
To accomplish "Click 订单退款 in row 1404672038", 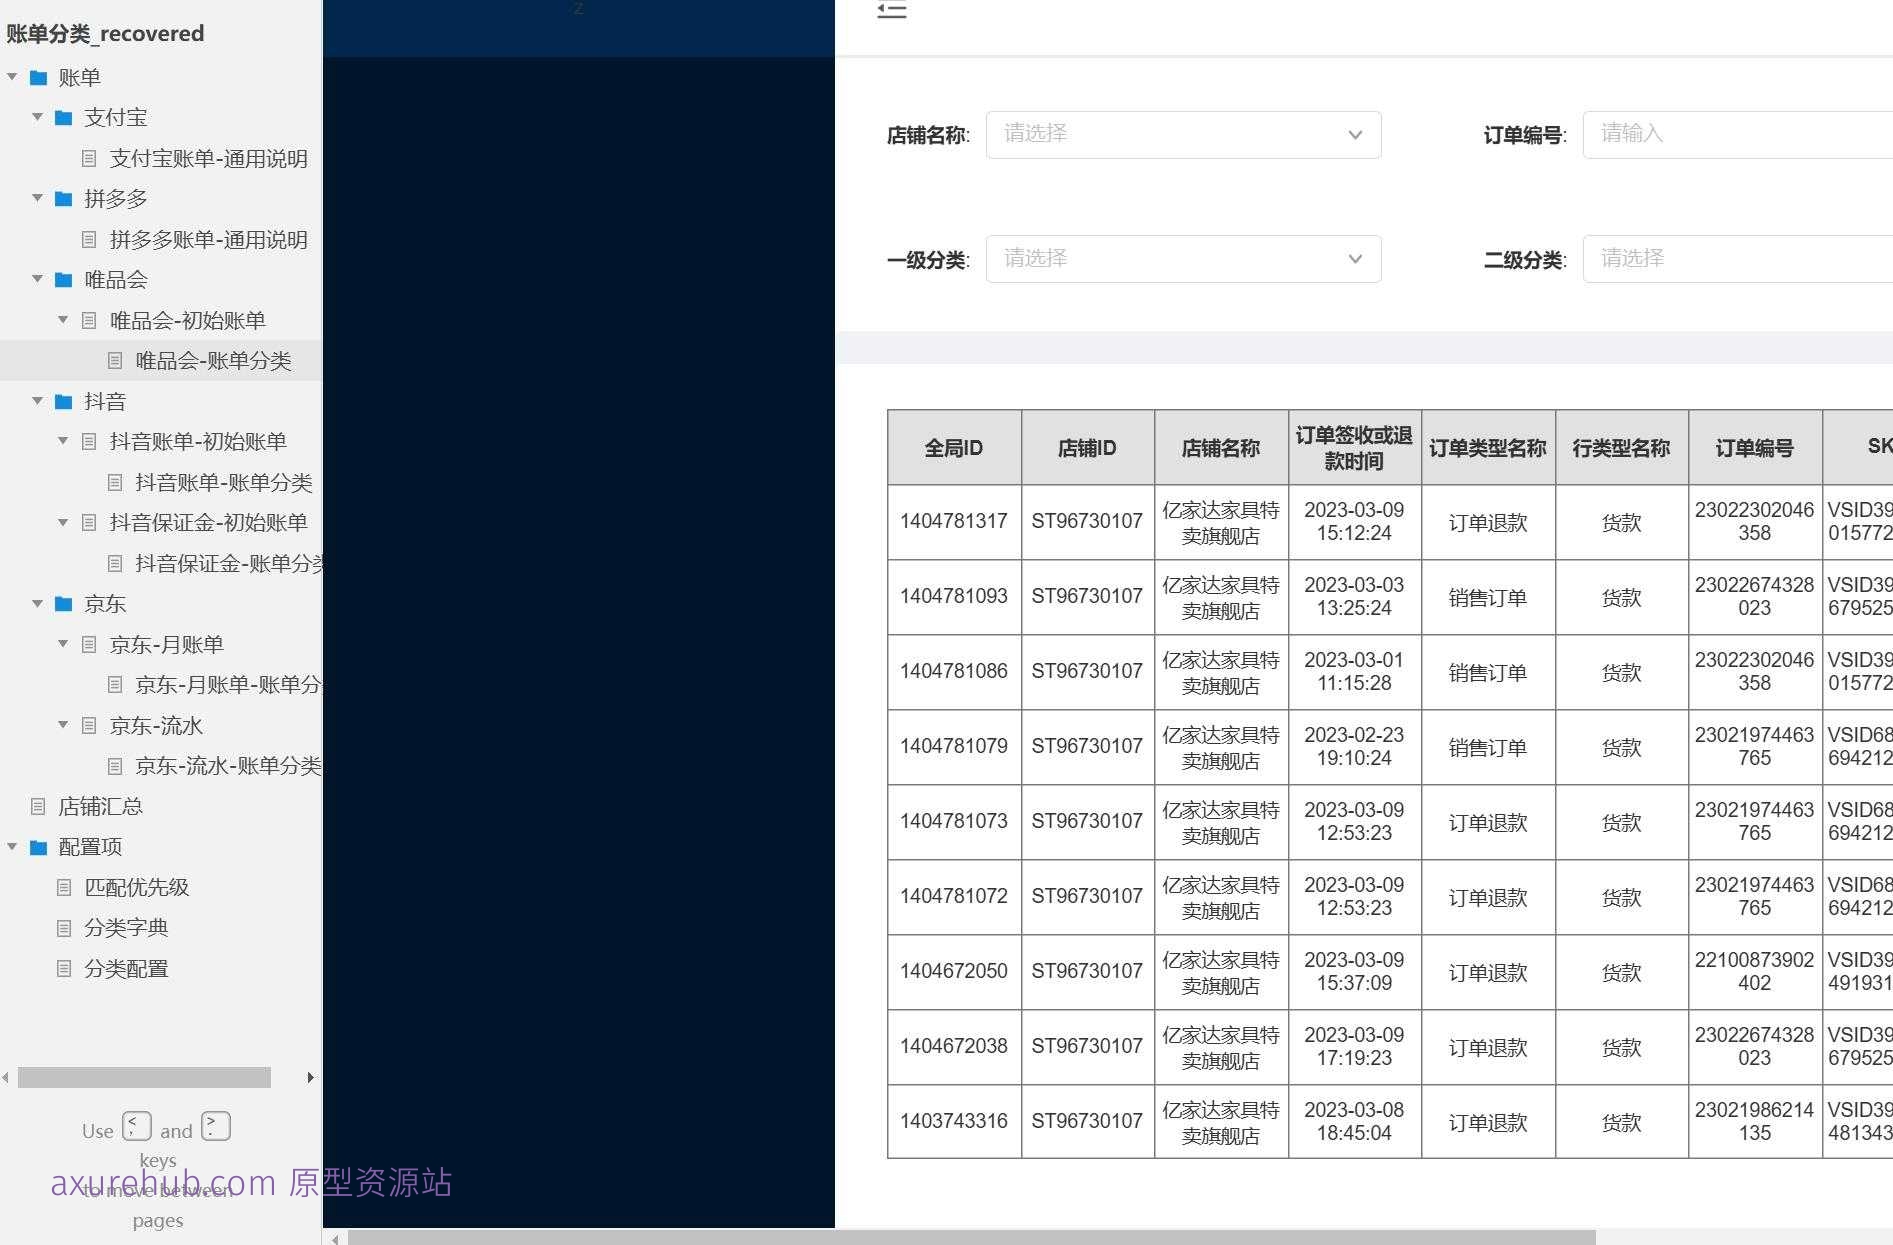I will click(1488, 1047).
